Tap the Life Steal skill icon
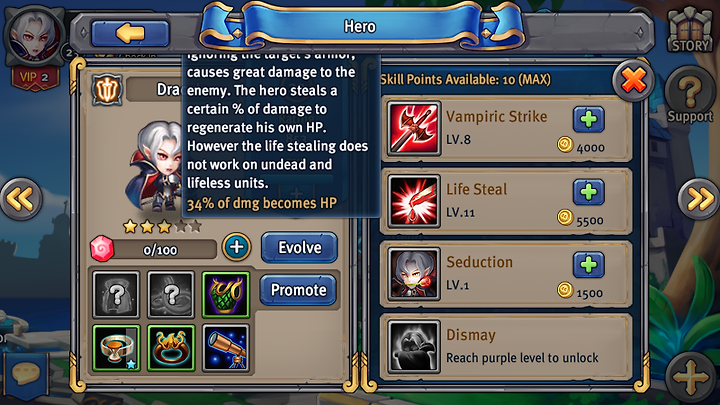Image resolution: width=720 pixels, height=405 pixels. [414, 201]
